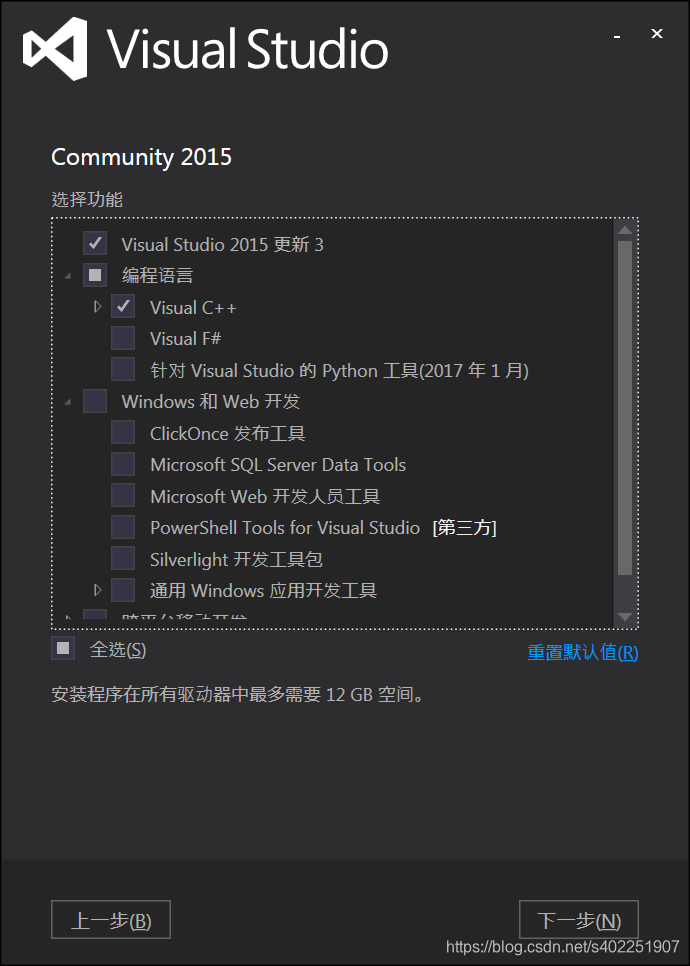
Task: Check the Windows 和 Web 开发 checkbox
Action: [95, 400]
